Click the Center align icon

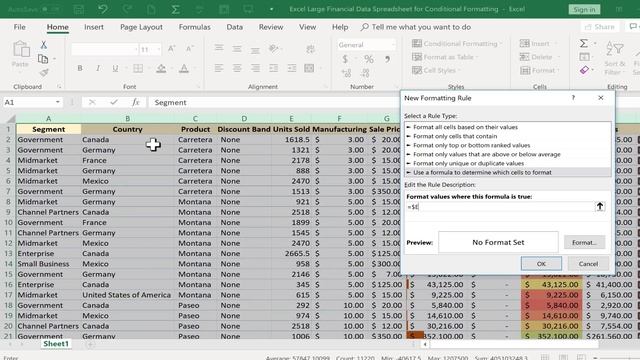[x=237, y=68]
